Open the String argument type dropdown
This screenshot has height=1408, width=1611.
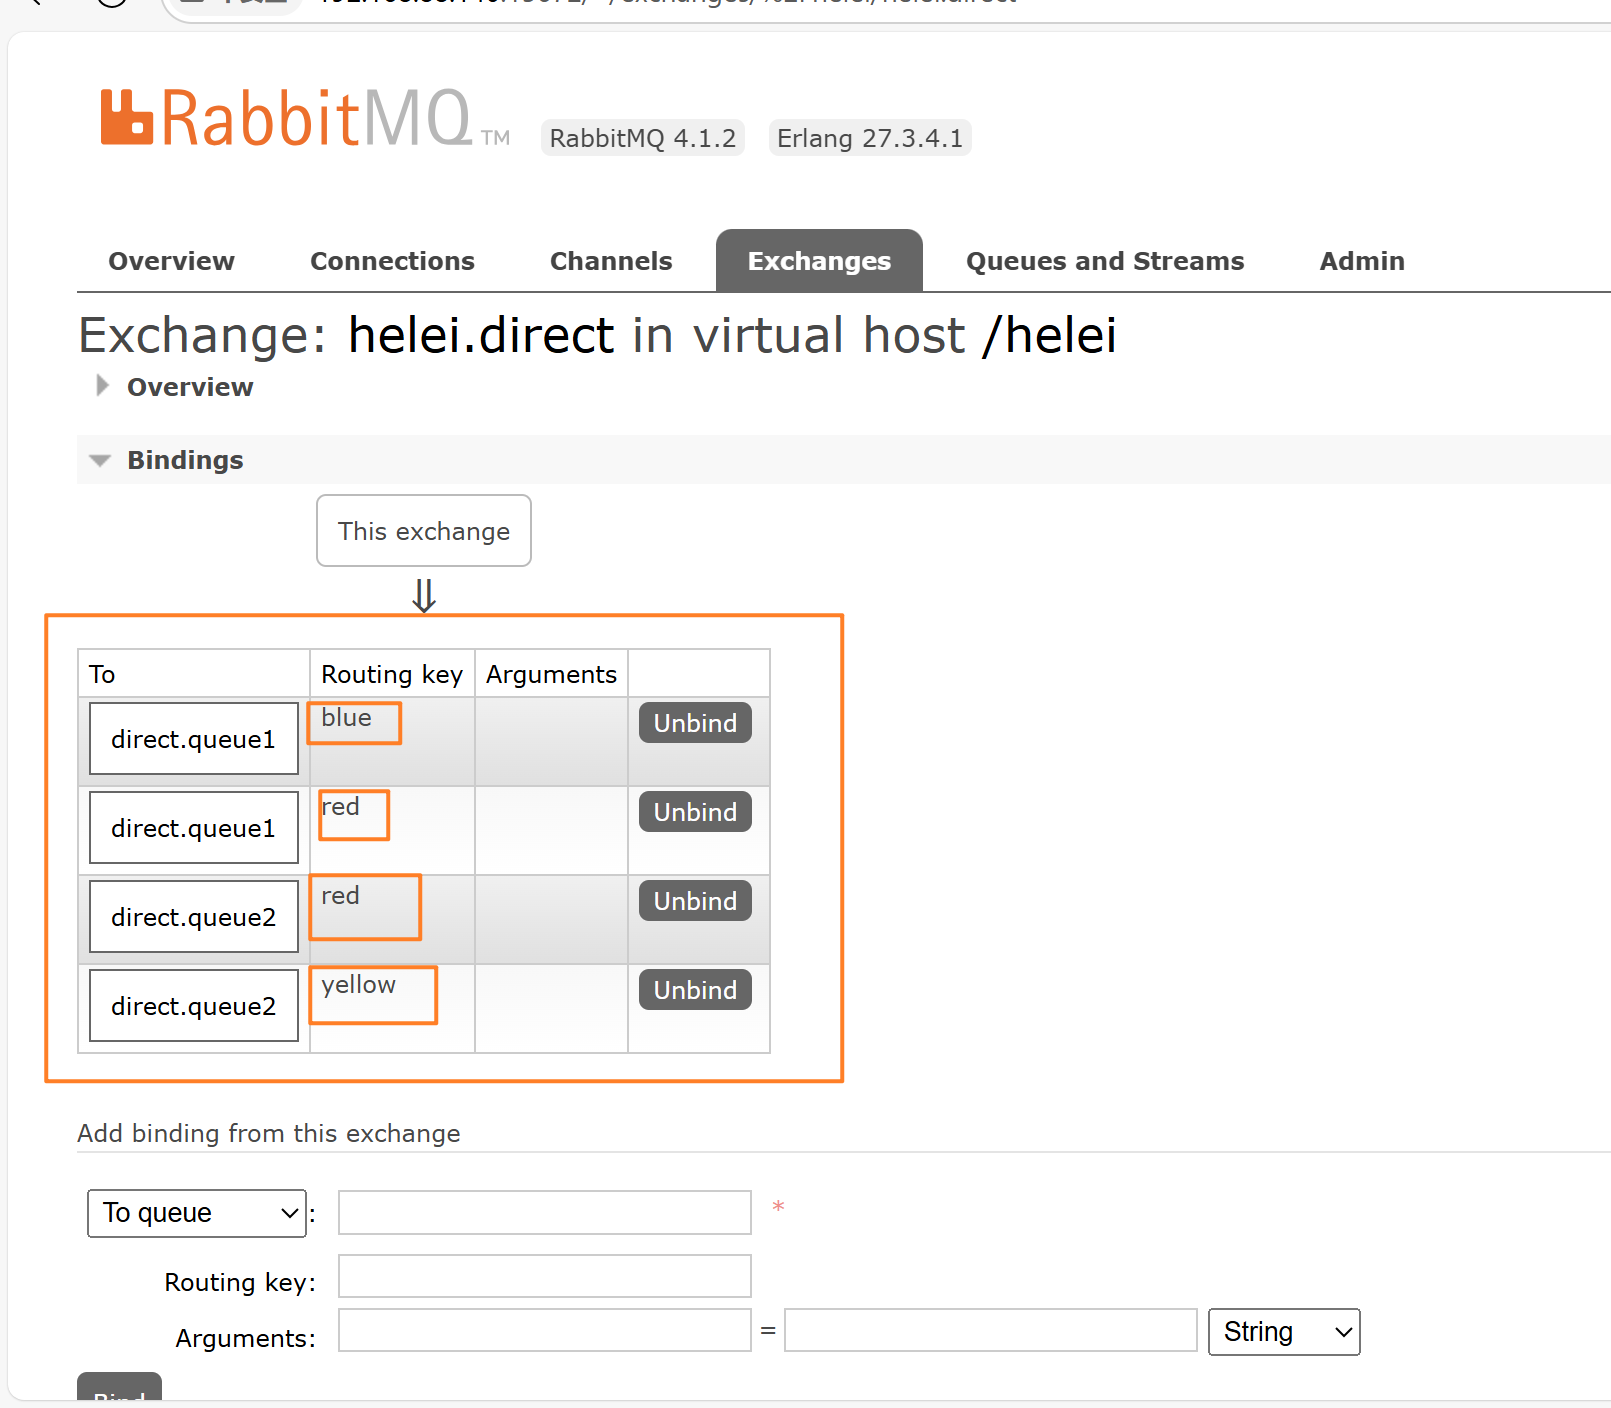1284,1332
